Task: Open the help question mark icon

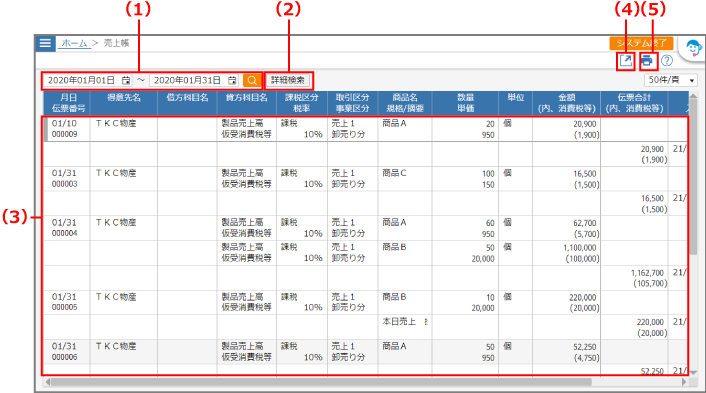Action: point(667,60)
